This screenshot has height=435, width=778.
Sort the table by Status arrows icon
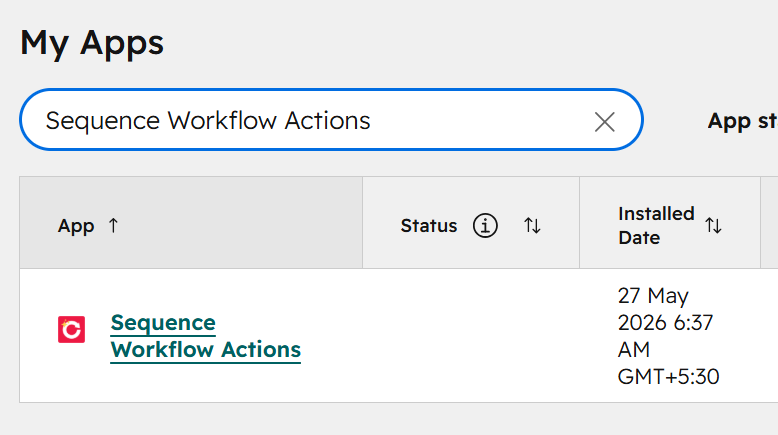coord(532,226)
